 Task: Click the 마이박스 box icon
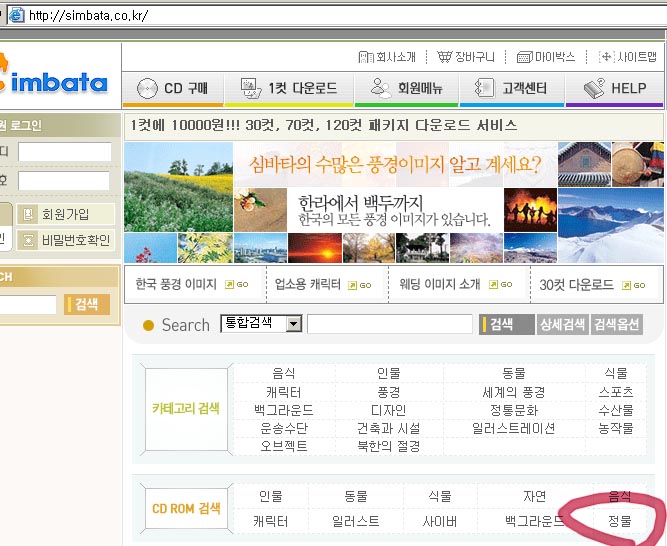524,57
